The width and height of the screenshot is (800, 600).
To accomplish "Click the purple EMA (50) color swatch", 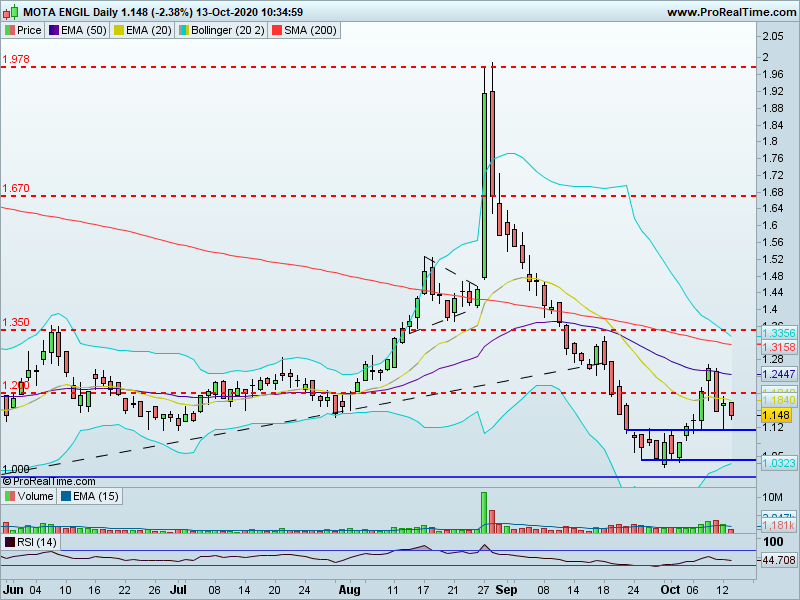I will 54,31.
